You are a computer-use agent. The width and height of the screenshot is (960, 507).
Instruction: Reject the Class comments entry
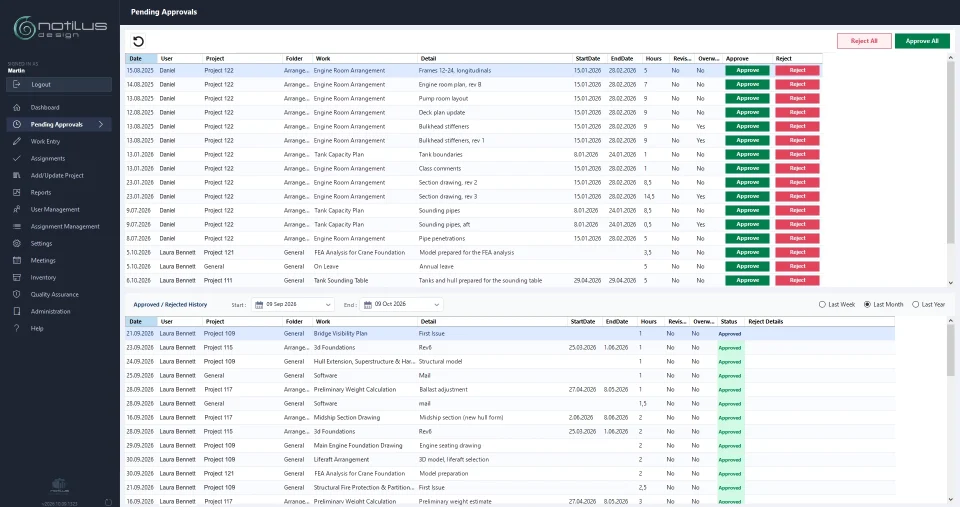797,168
